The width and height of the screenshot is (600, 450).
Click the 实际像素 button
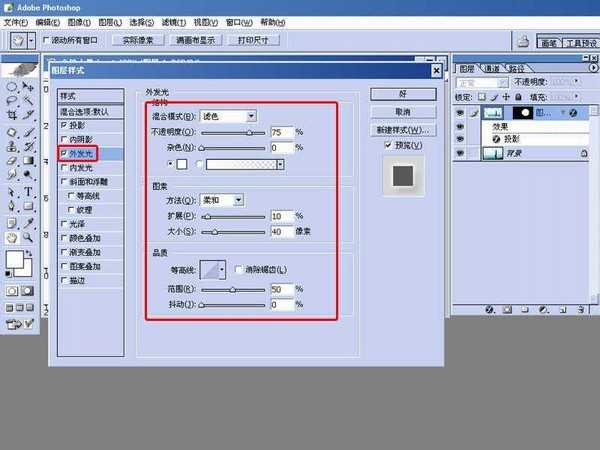coord(138,40)
